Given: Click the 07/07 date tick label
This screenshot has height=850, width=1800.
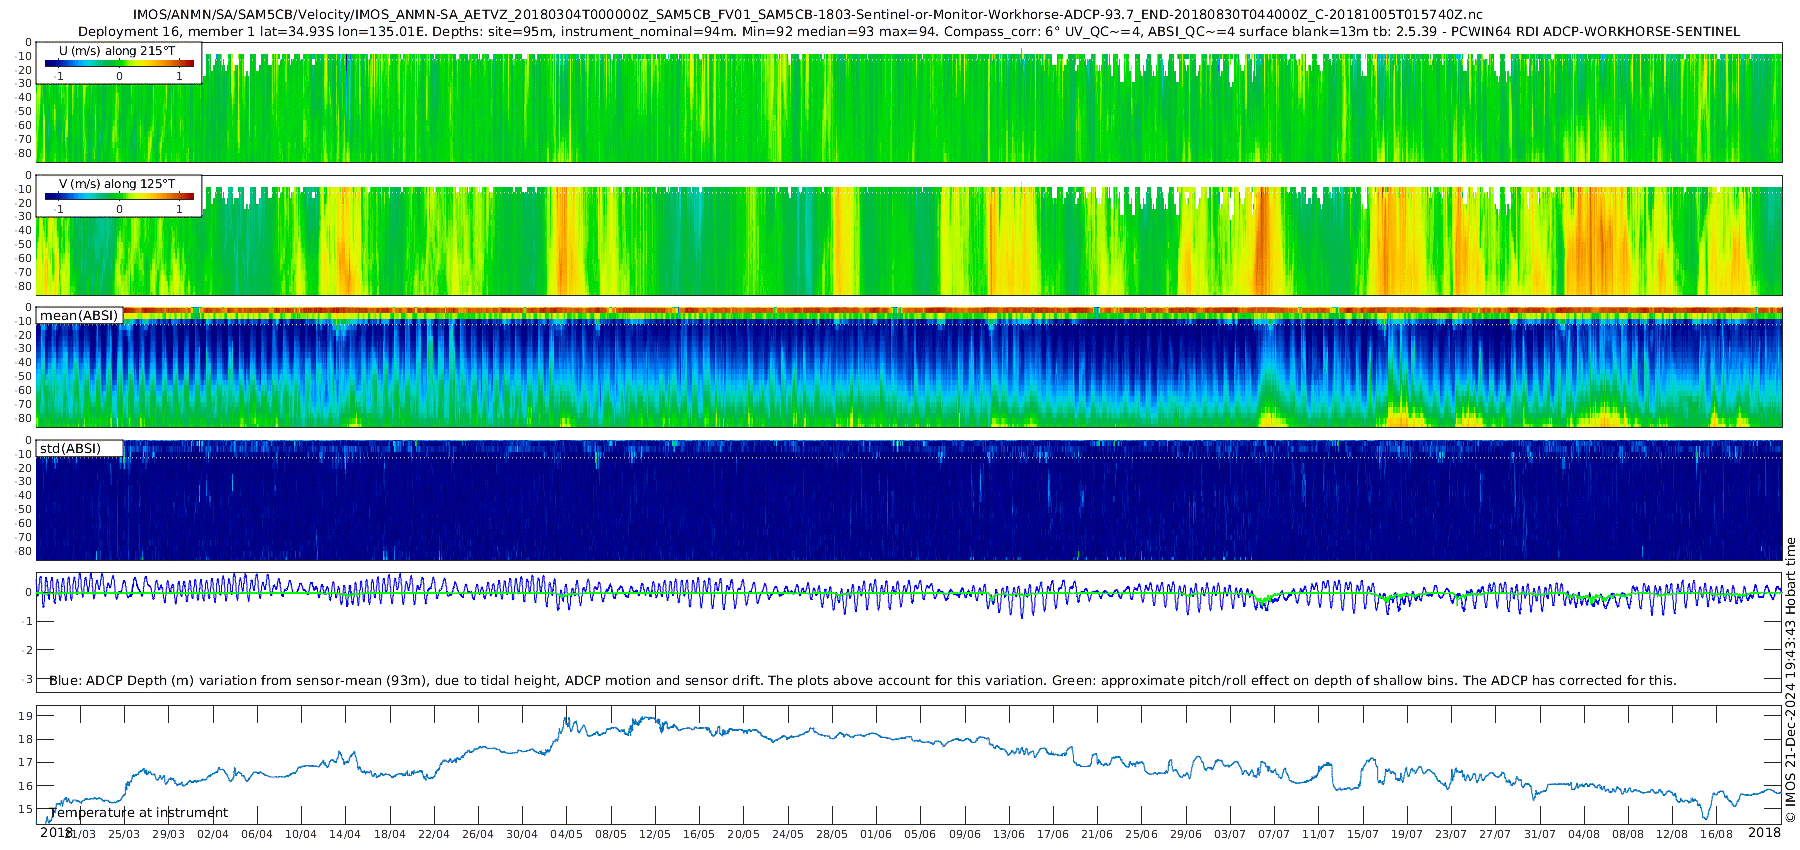Looking at the screenshot, I should pyautogui.click(x=1274, y=834).
